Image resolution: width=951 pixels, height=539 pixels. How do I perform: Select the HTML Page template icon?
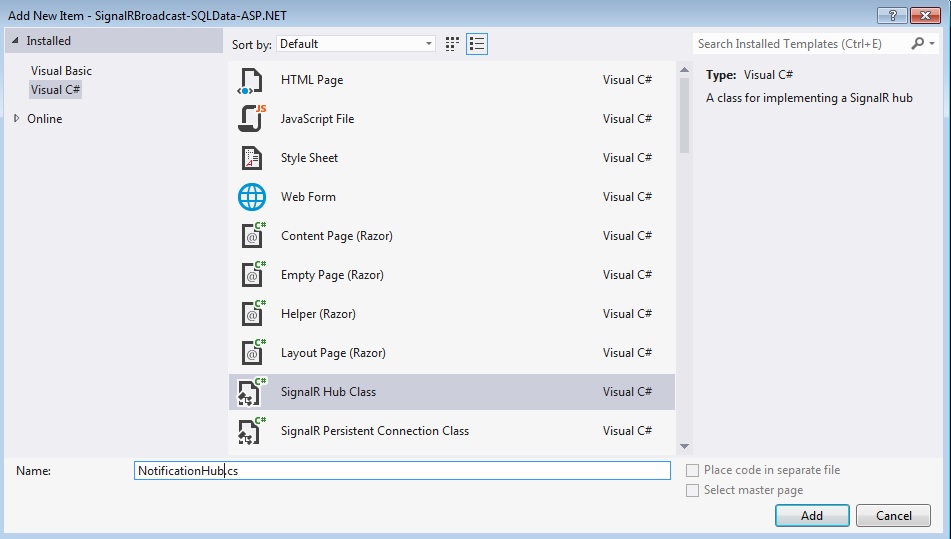251,80
